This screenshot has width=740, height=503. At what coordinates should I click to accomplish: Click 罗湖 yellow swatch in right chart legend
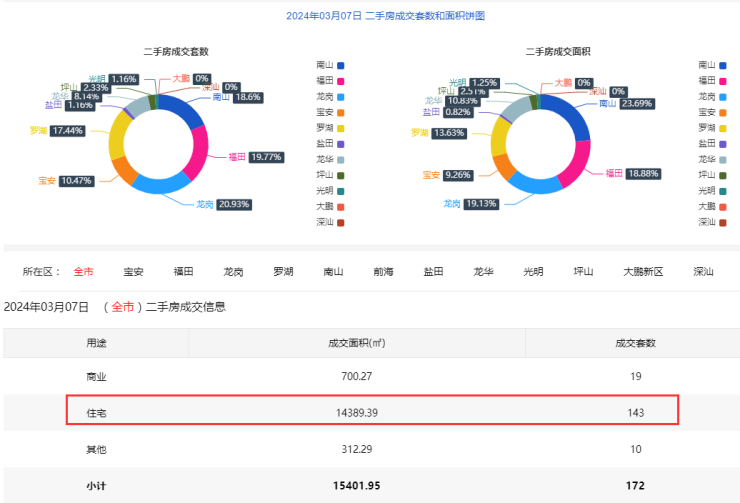723,128
